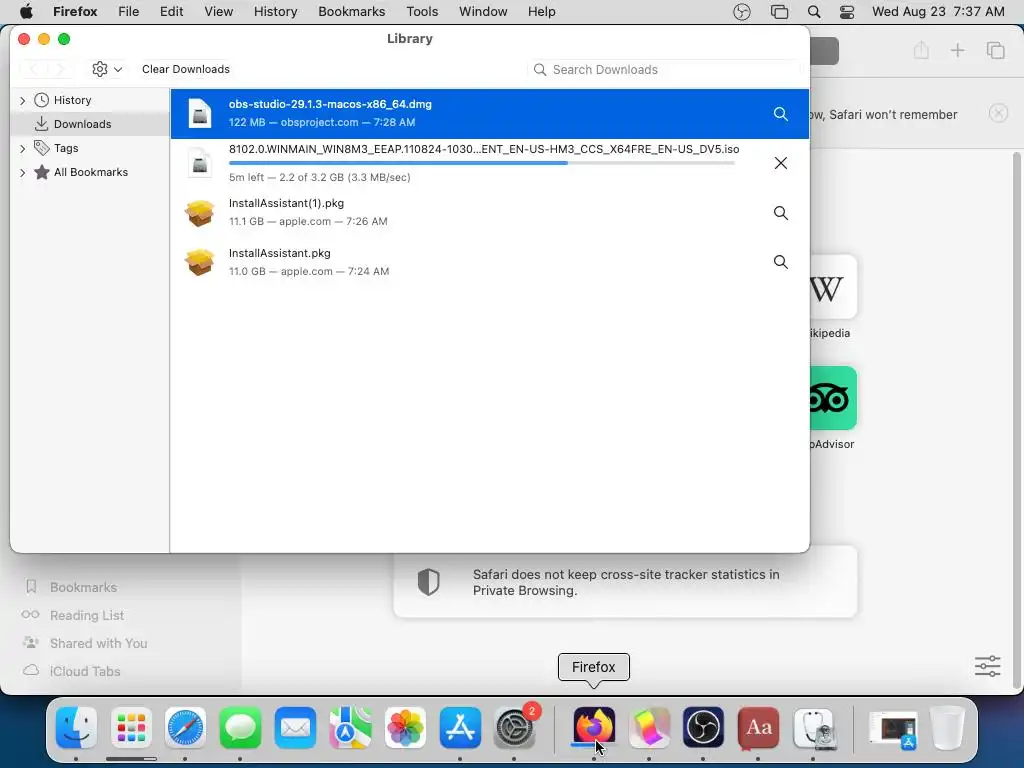The height and width of the screenshot is (768, 1024).
Task: Open Photos from the Dock
Action: [405, 728]
